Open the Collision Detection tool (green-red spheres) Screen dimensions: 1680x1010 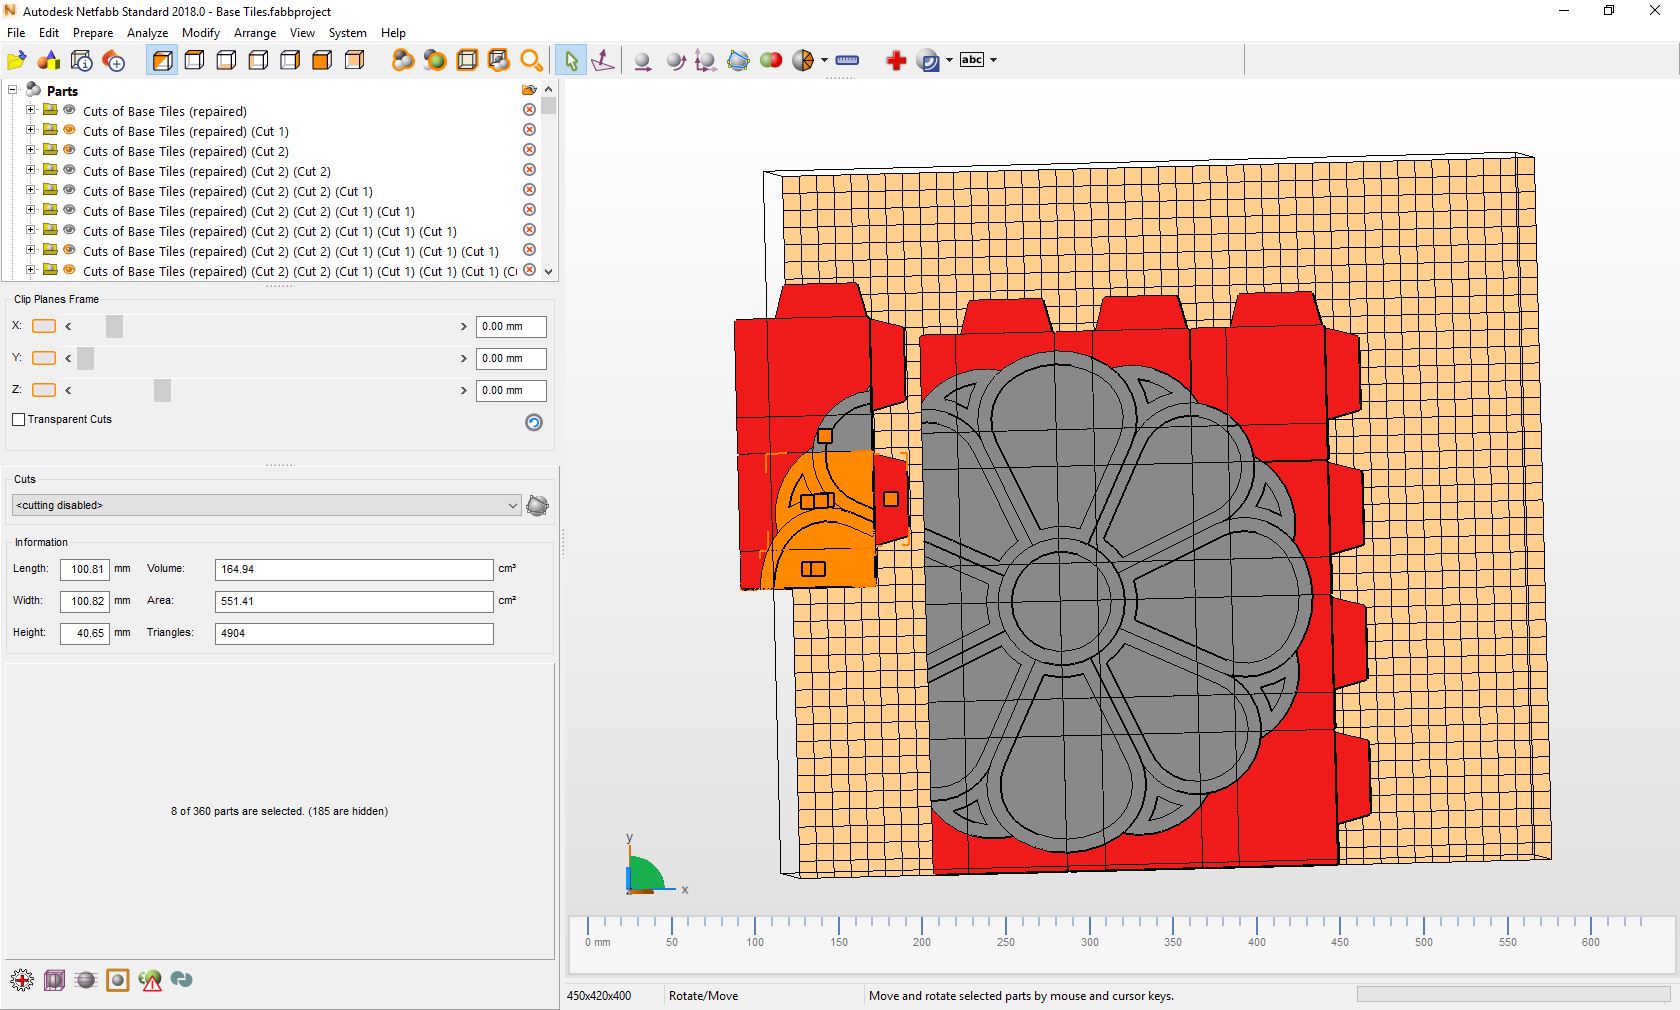pyautogui.click(x=771, y=60)
